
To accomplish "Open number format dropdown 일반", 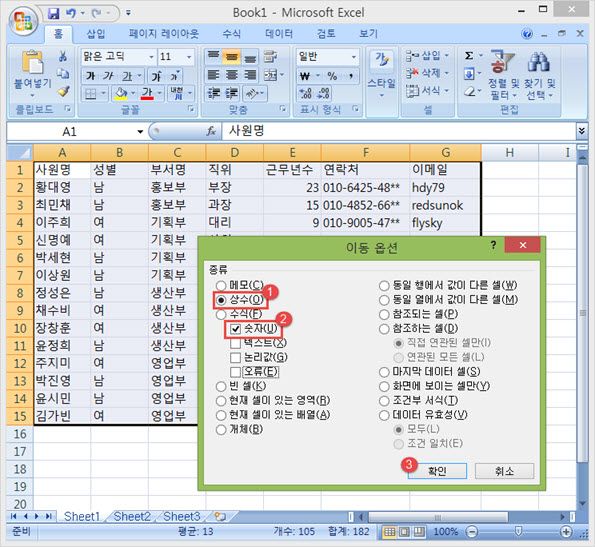I will 354,57.
